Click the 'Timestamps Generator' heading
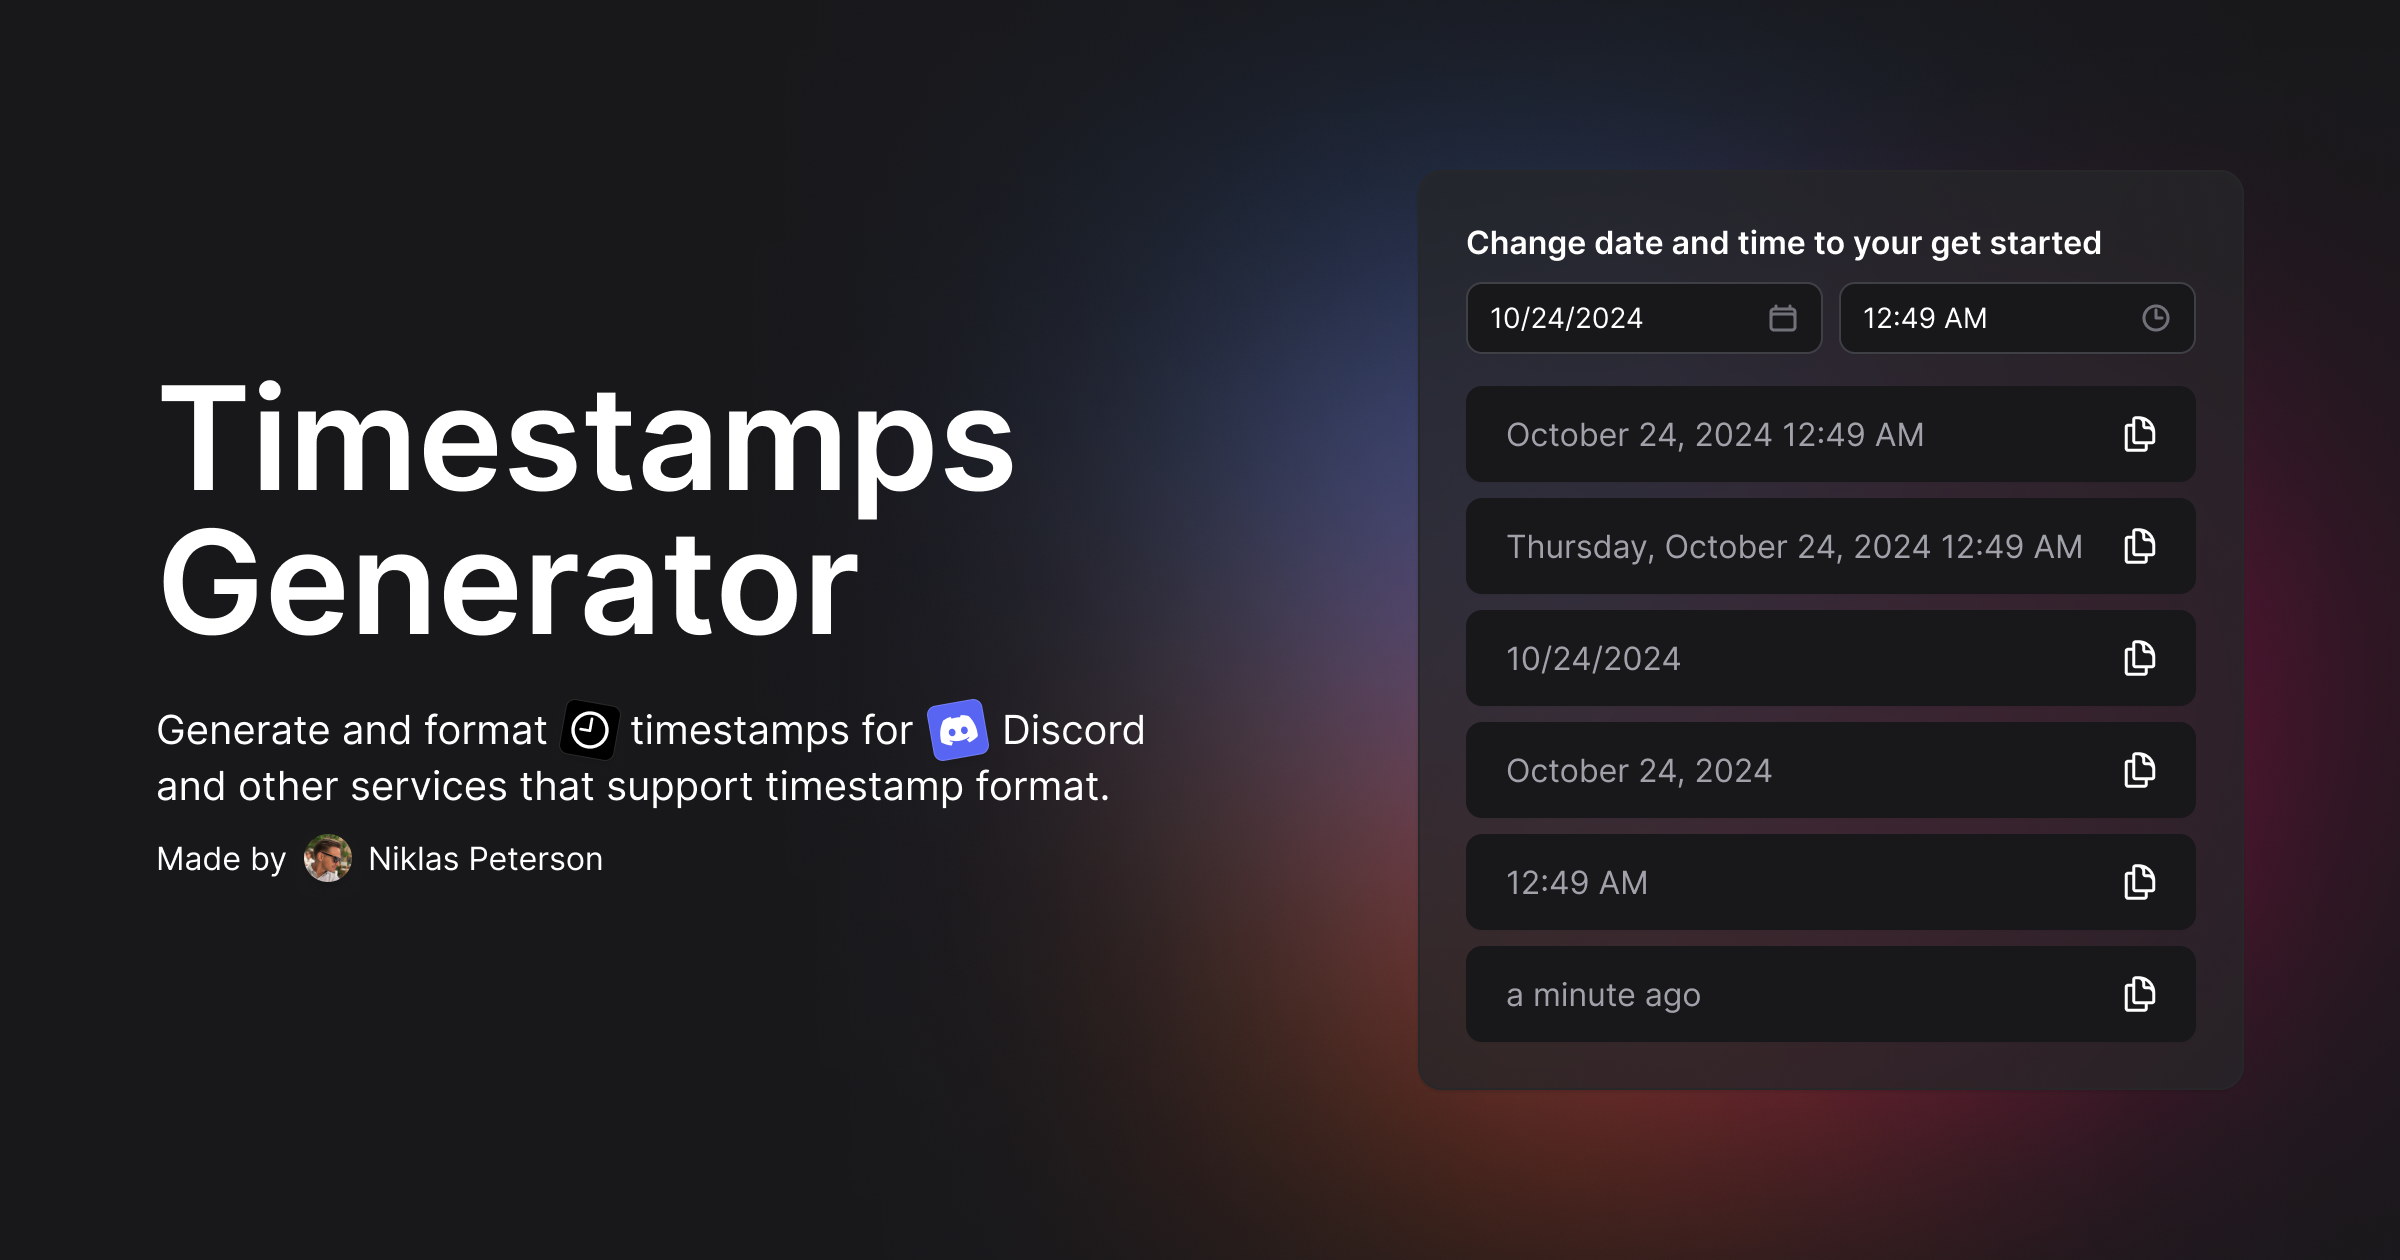The height and width of the screenshot is (1260, 2400). click(587, 510)
